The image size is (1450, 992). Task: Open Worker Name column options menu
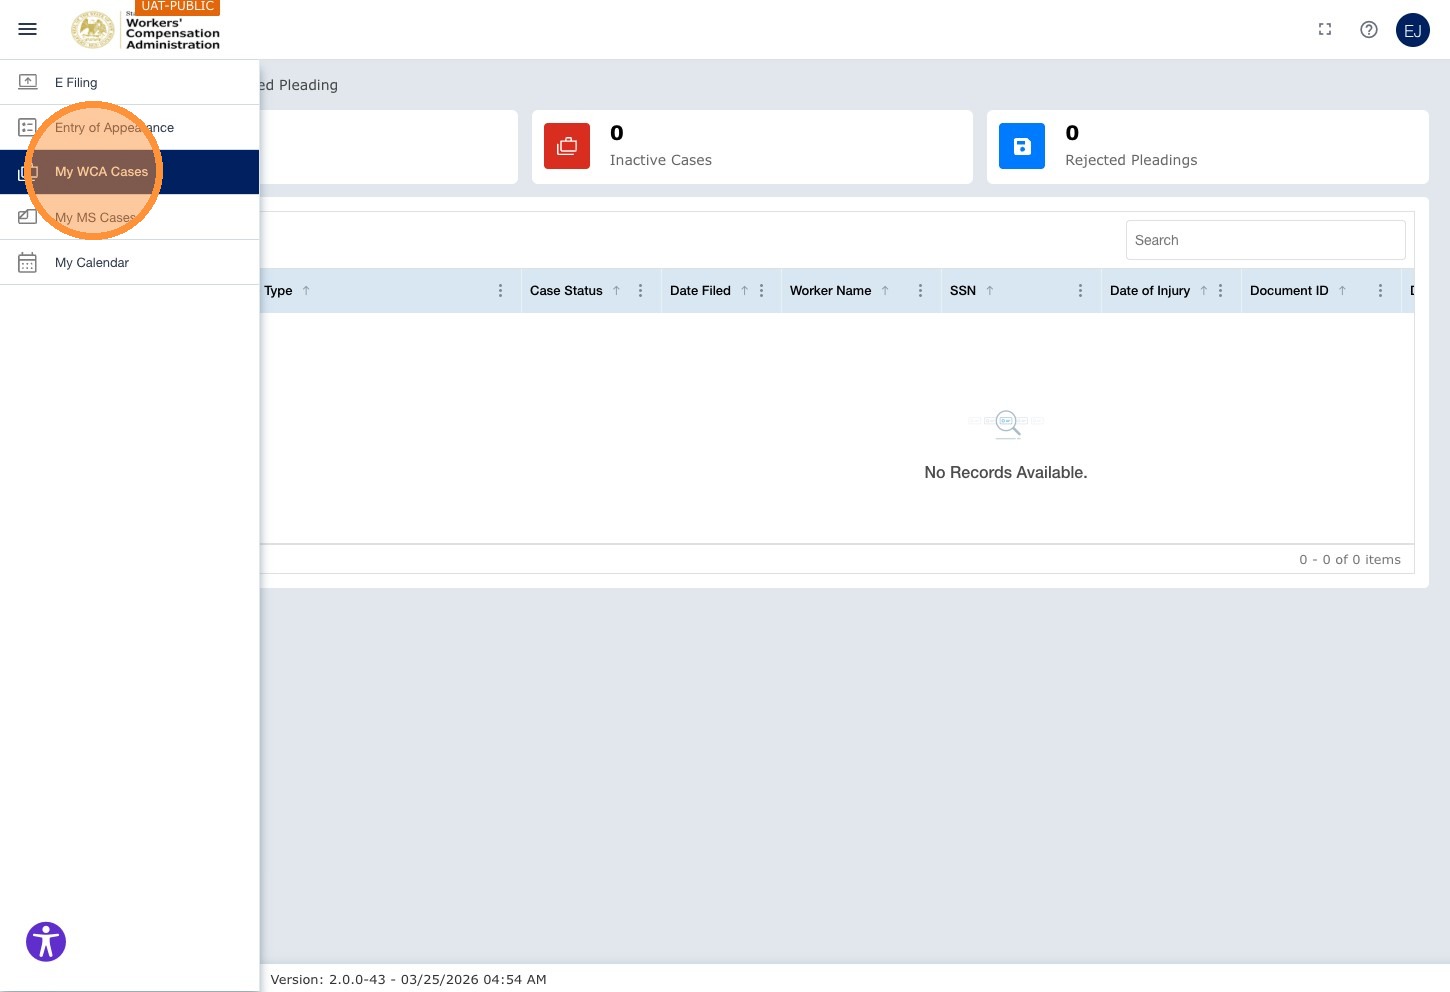(x=921, y=291)
